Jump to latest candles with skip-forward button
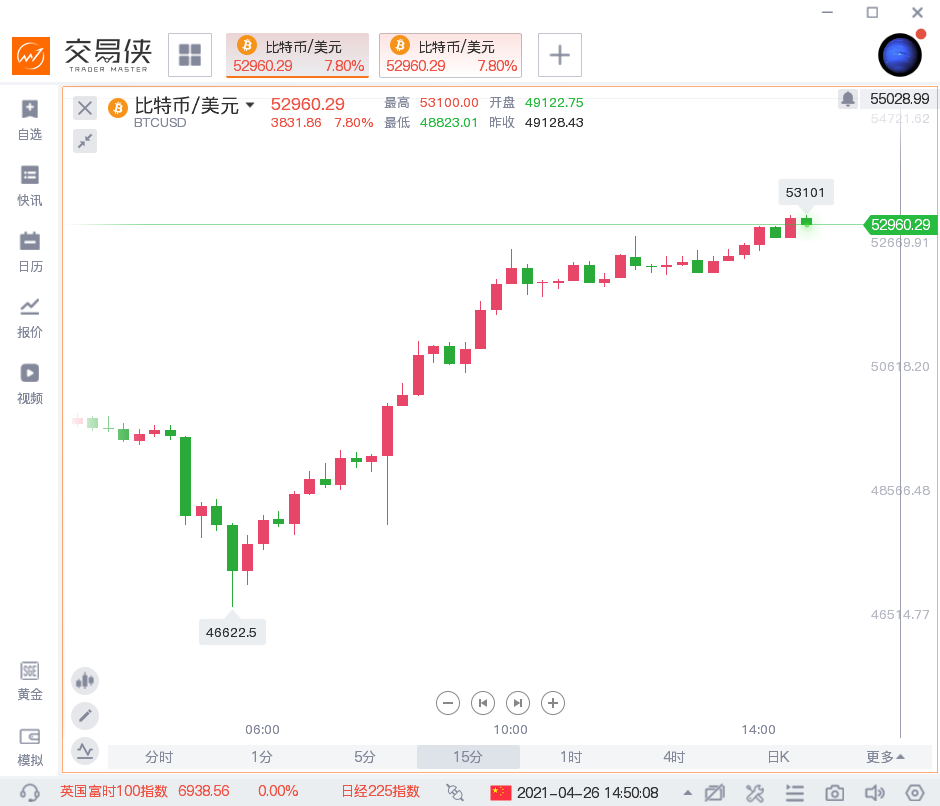940x806 pixels. tap(518, 703)
